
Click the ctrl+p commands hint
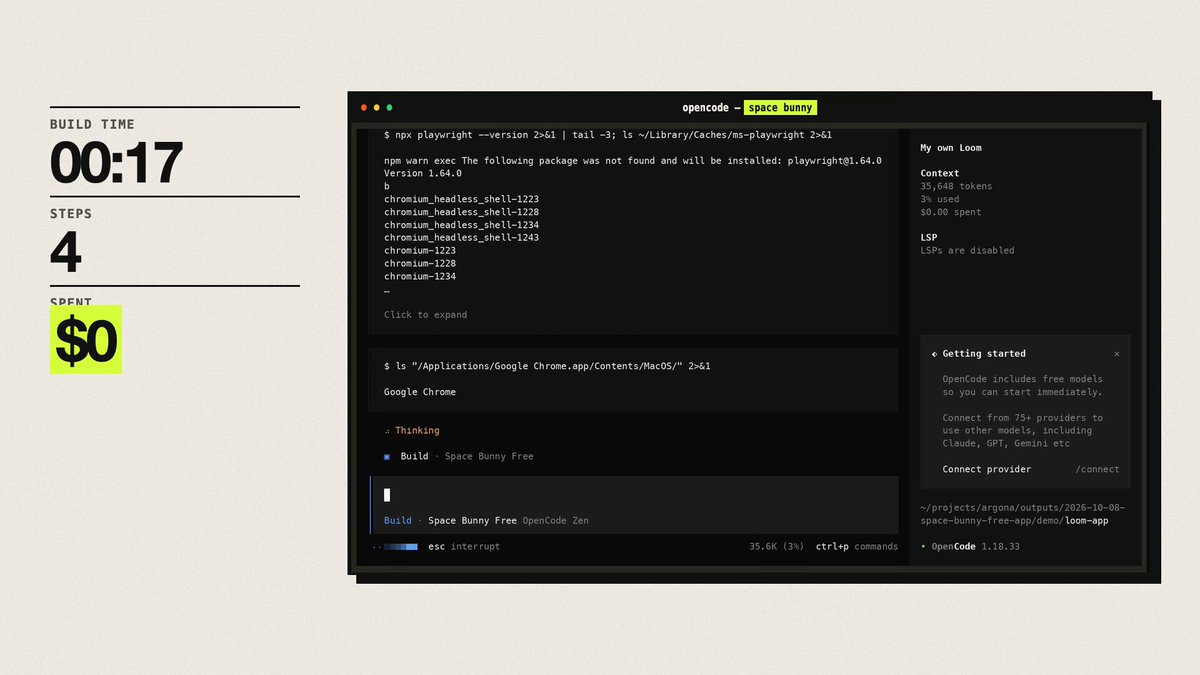857,547
